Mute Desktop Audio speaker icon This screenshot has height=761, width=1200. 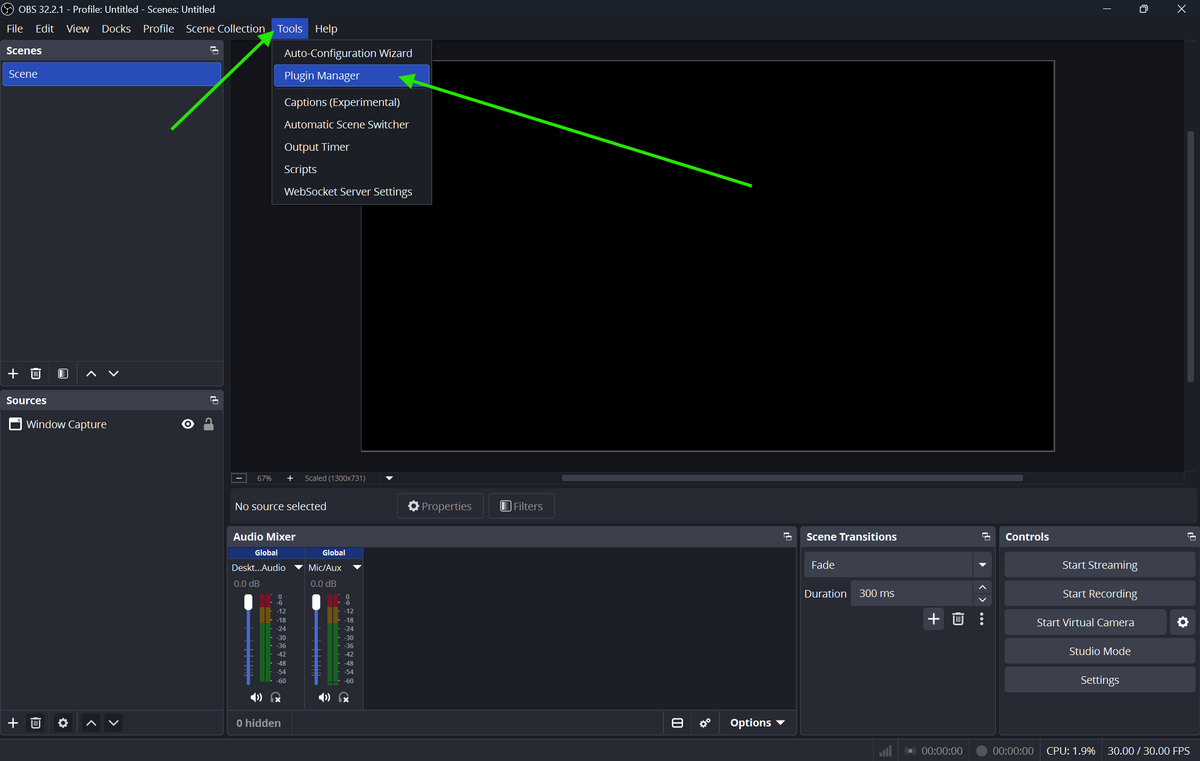256,697
